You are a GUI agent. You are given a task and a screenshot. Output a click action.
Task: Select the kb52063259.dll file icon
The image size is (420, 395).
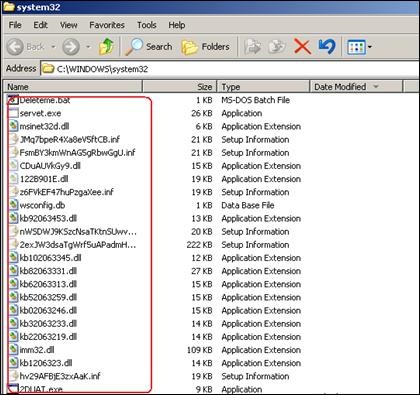coord(13,297)
